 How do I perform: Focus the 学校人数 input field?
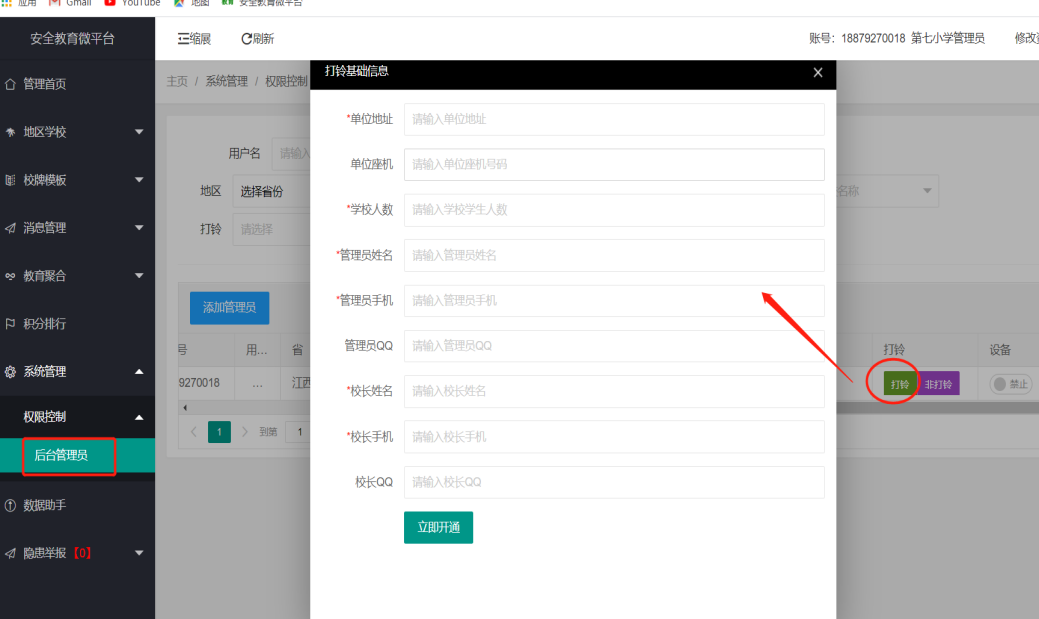(614, 210)
